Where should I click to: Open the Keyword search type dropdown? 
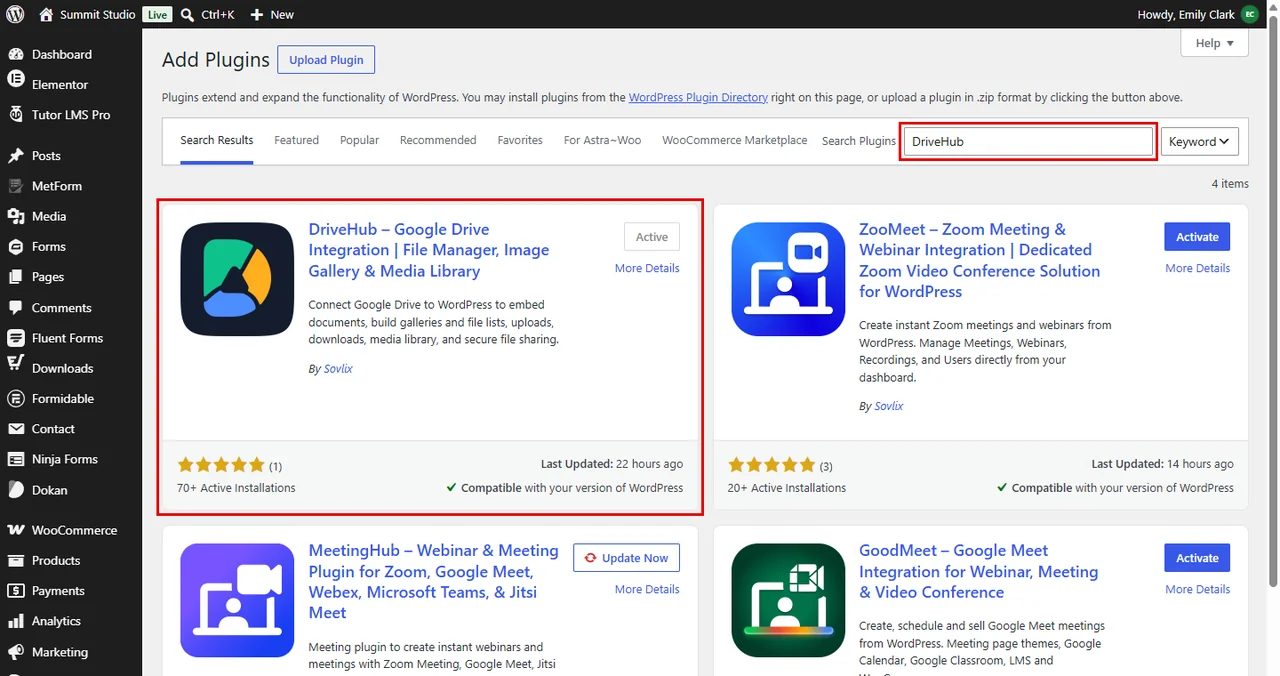[x=1199, y=141]
